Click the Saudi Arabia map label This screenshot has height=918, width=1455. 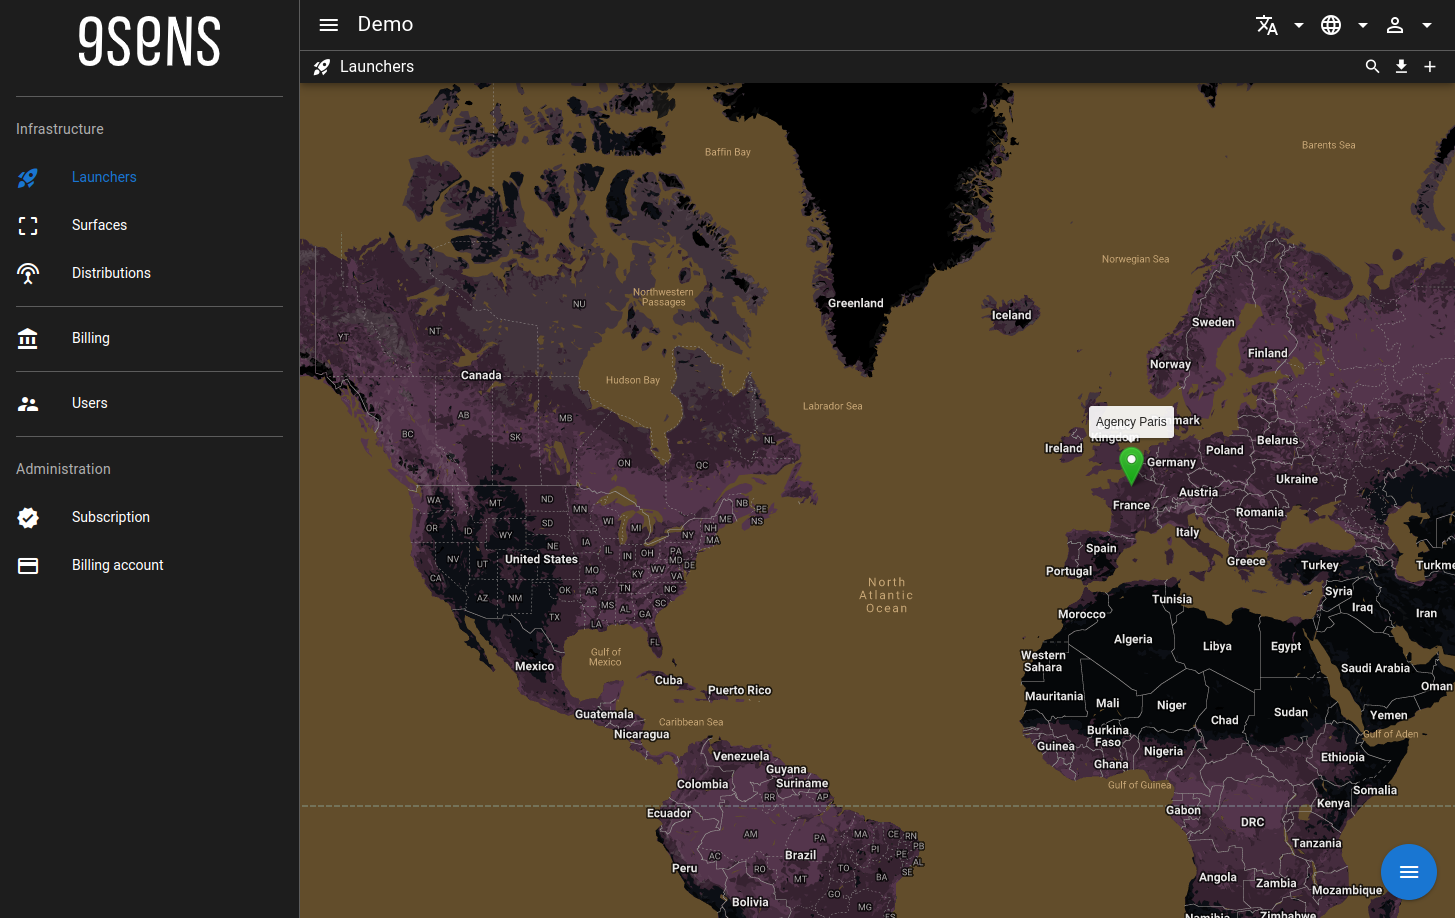tap(1375, 668)
